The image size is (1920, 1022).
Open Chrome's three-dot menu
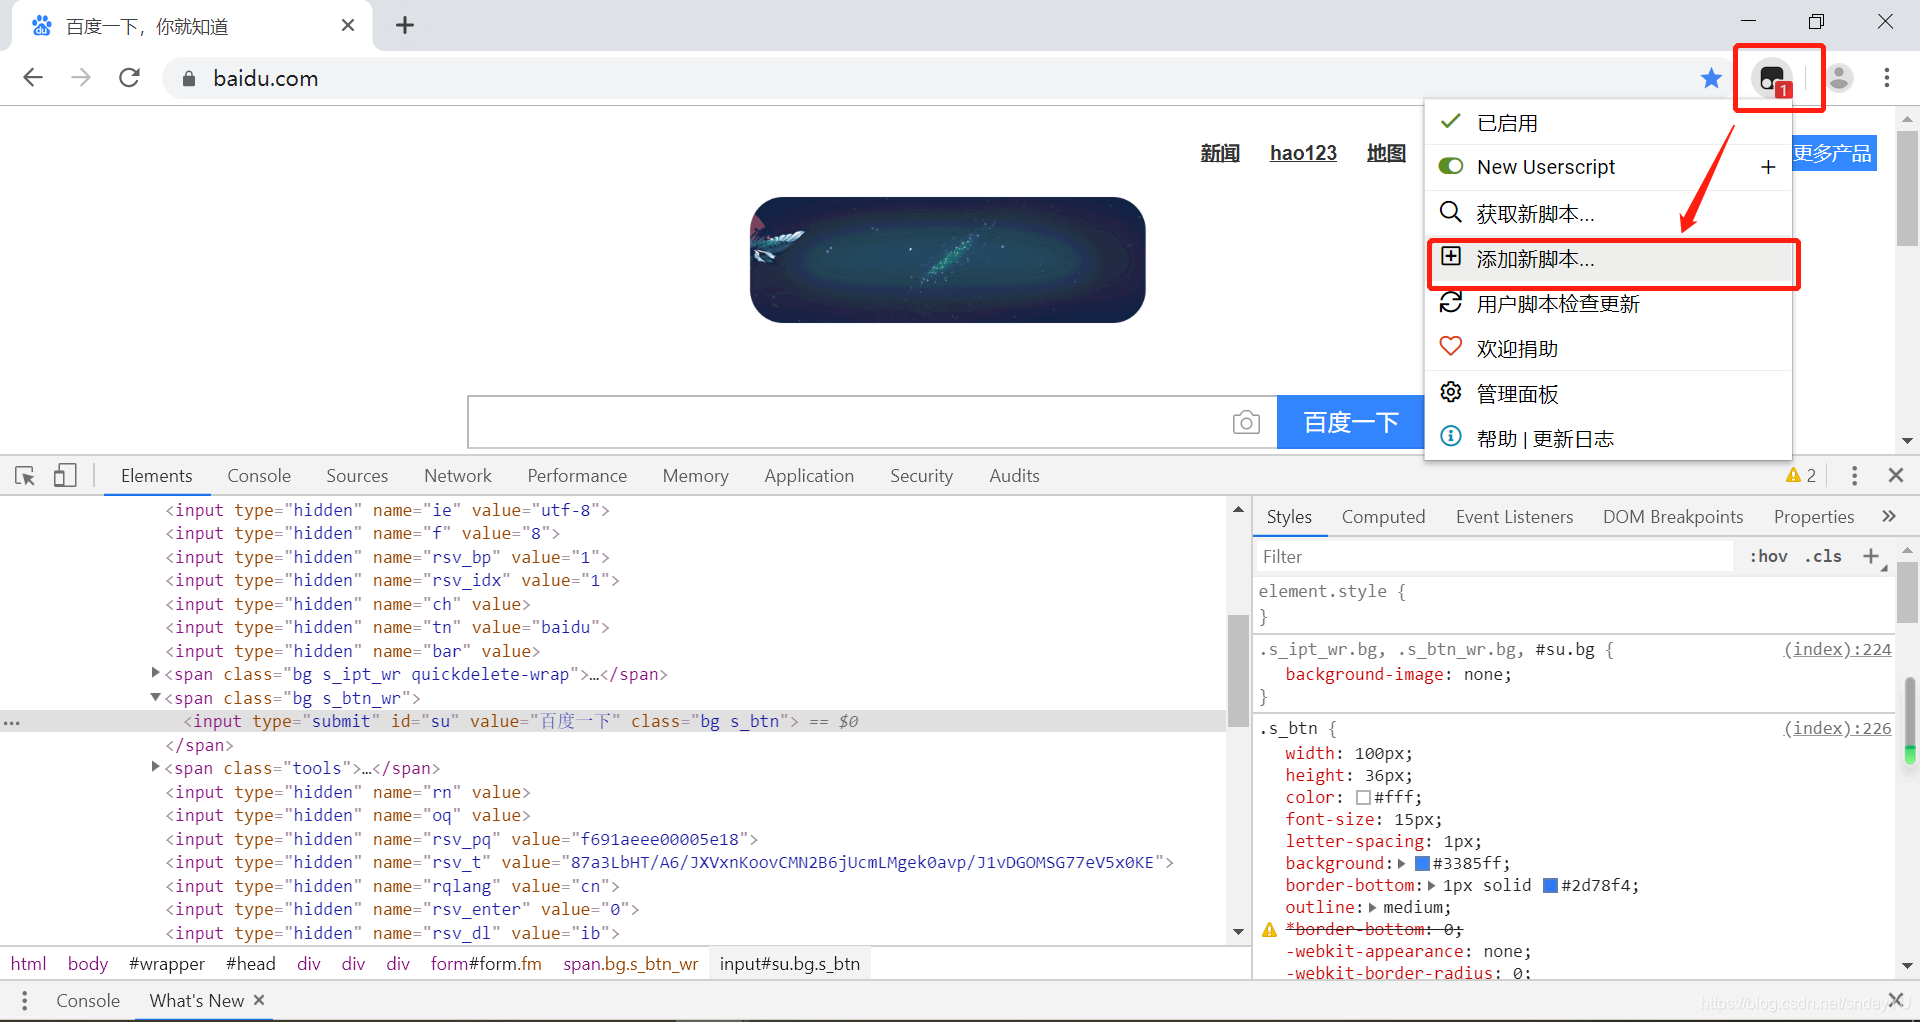[1886, 78]
